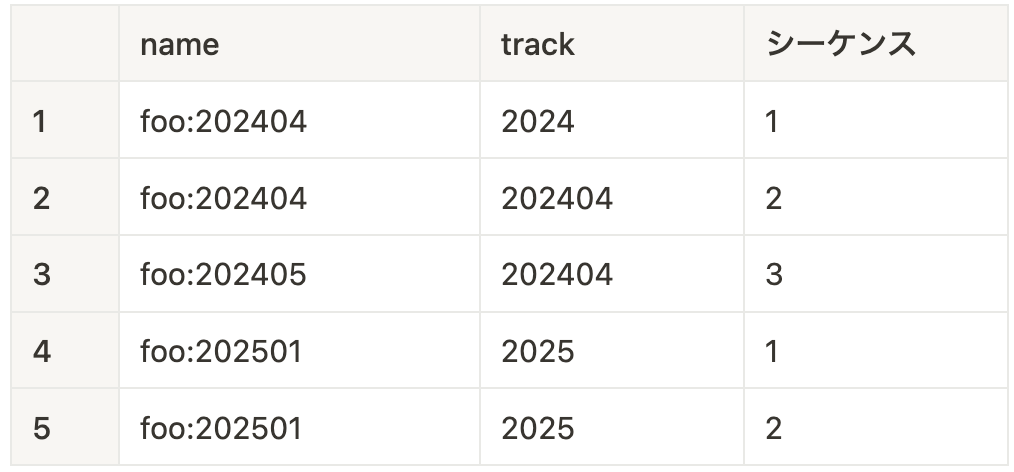Click the foo:202501 cell in row 4
This screenshot has width=1014, height=472.
(299, 351)
